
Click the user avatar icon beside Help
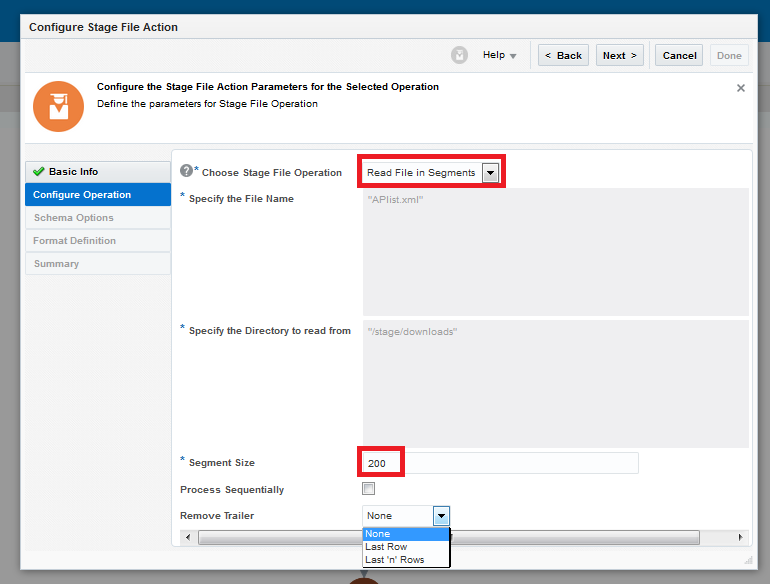click(x=459, y=55)
